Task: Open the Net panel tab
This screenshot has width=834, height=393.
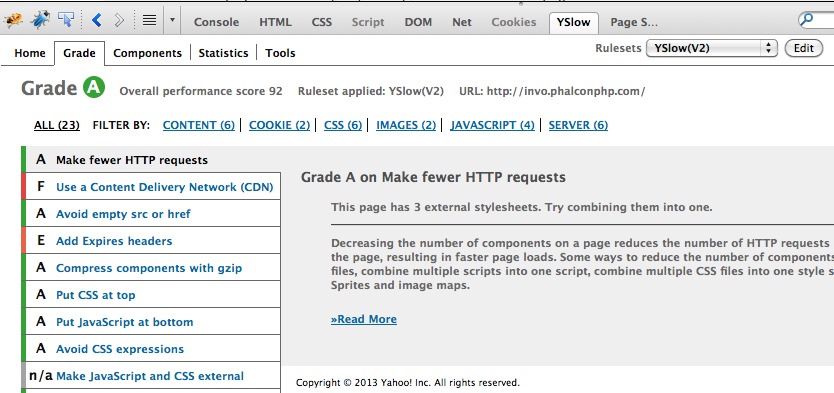Action: 462,22
